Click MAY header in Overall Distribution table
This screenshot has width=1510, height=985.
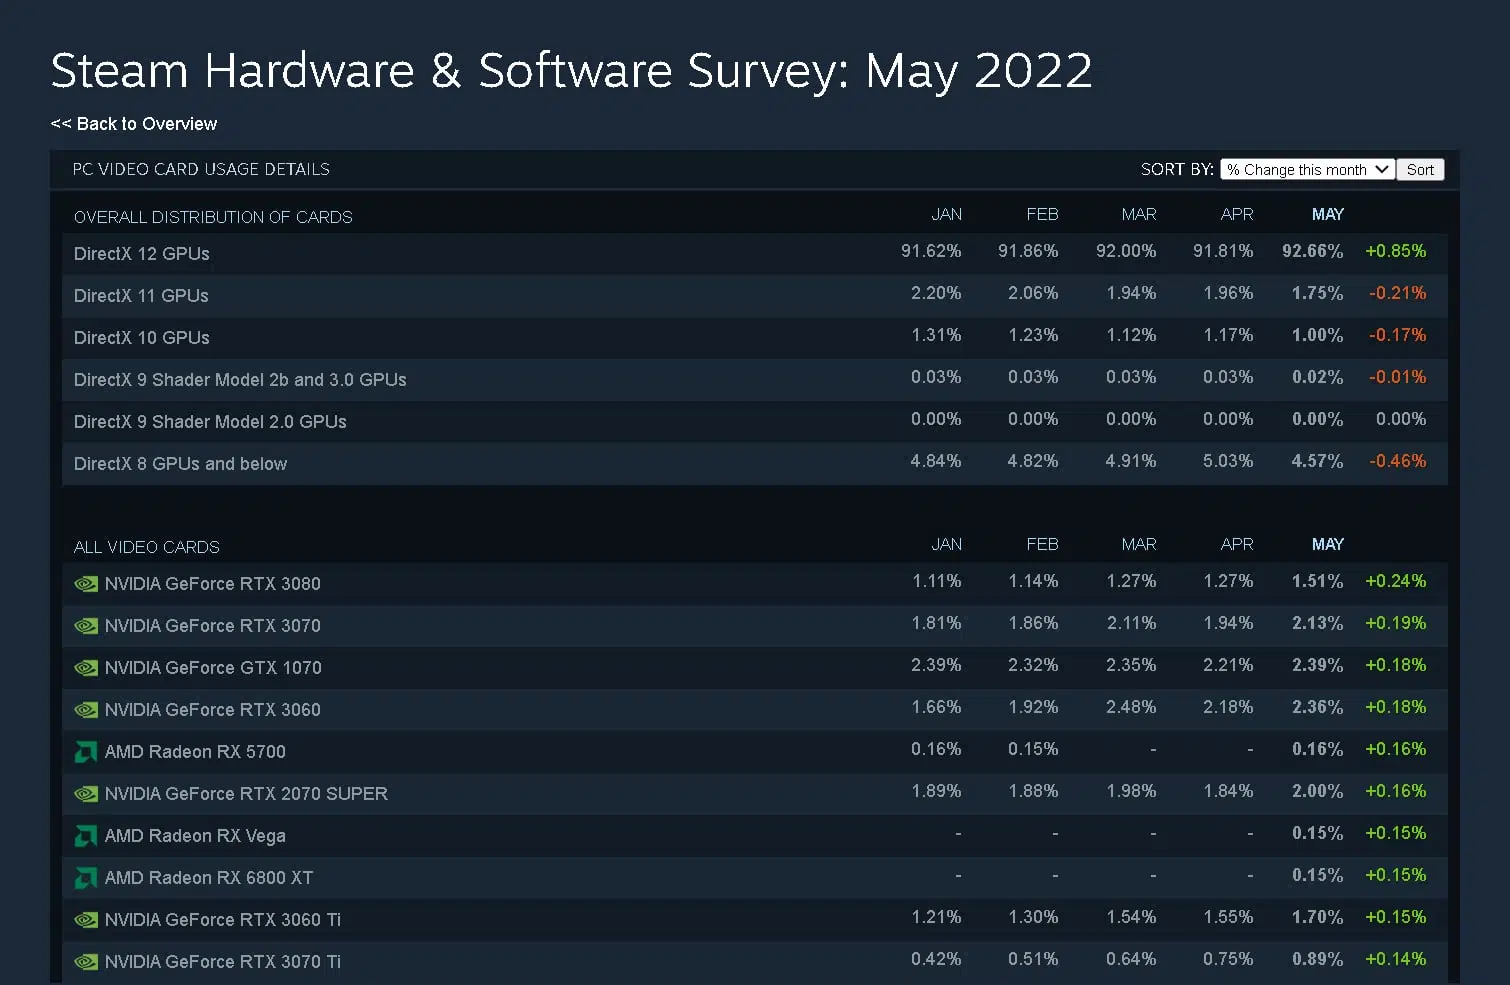1328,215
